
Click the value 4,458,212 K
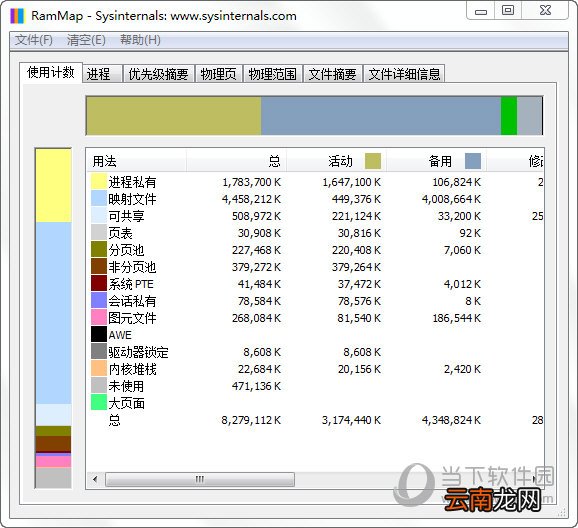click(251, 199)
